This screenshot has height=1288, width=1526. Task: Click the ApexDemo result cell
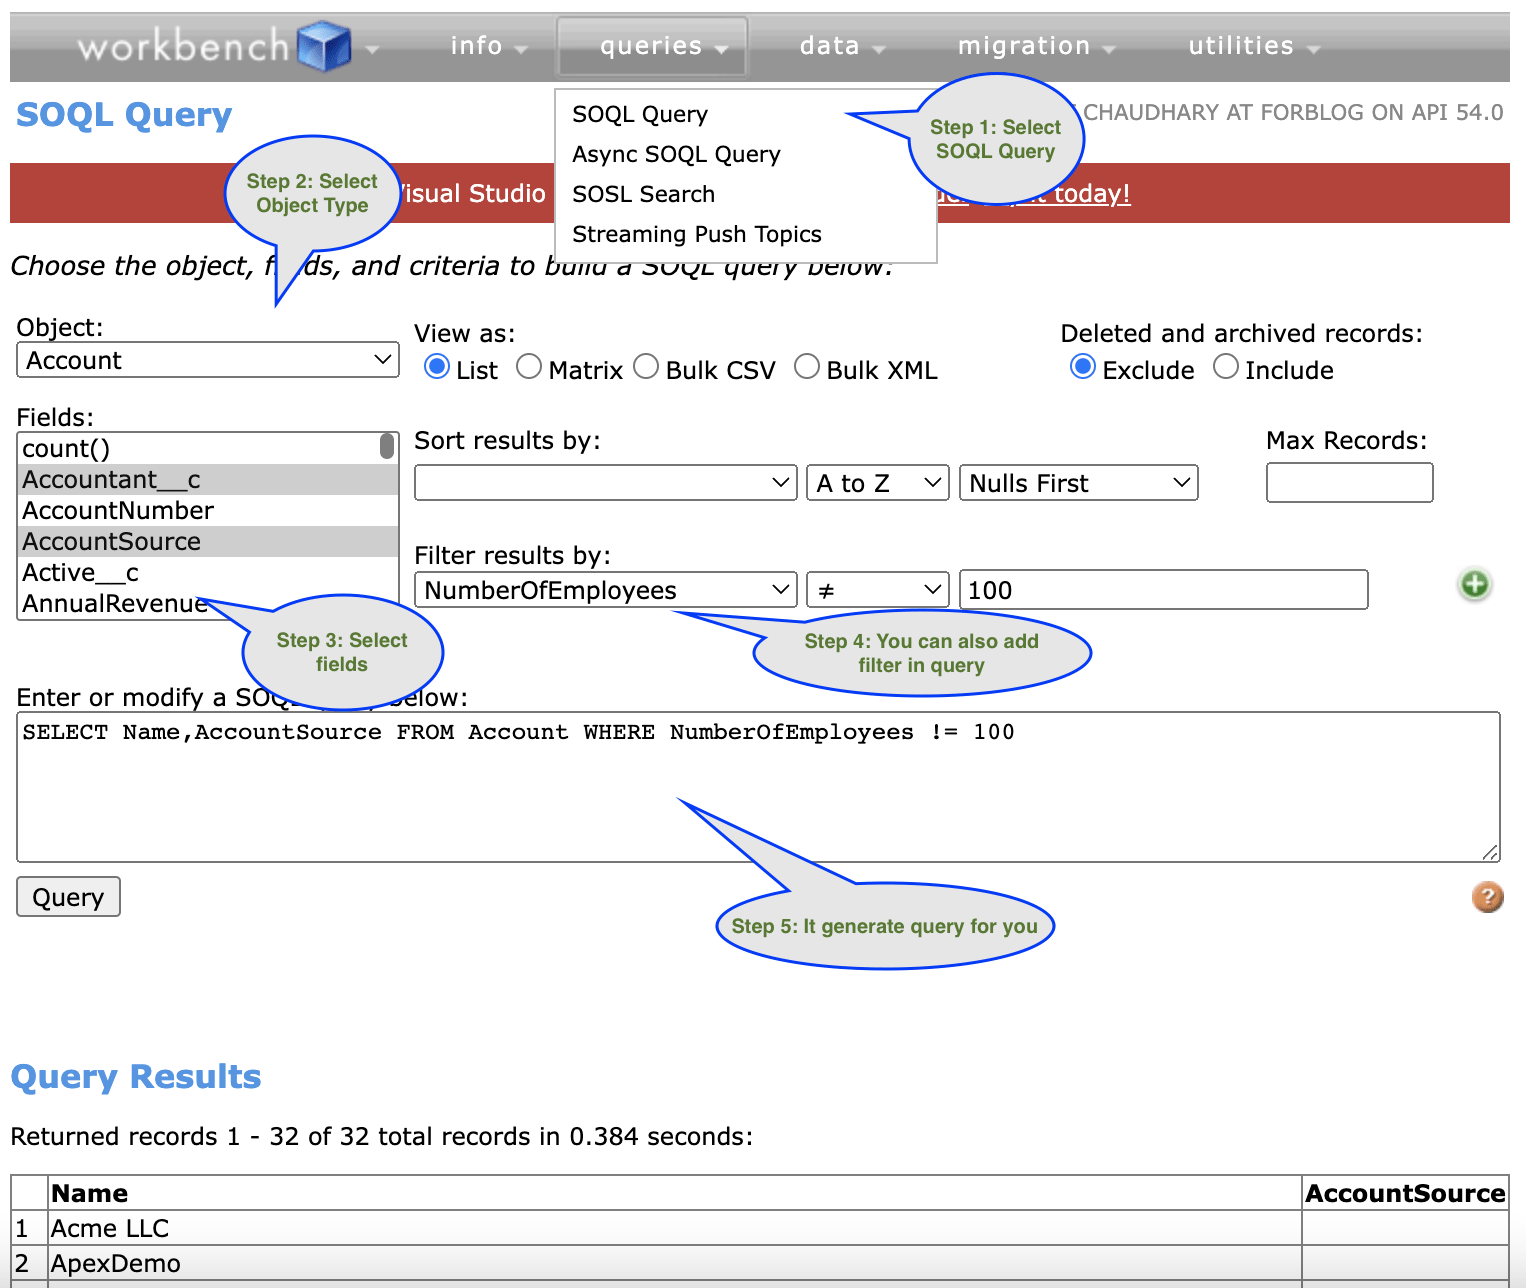tap(675, 1263)
